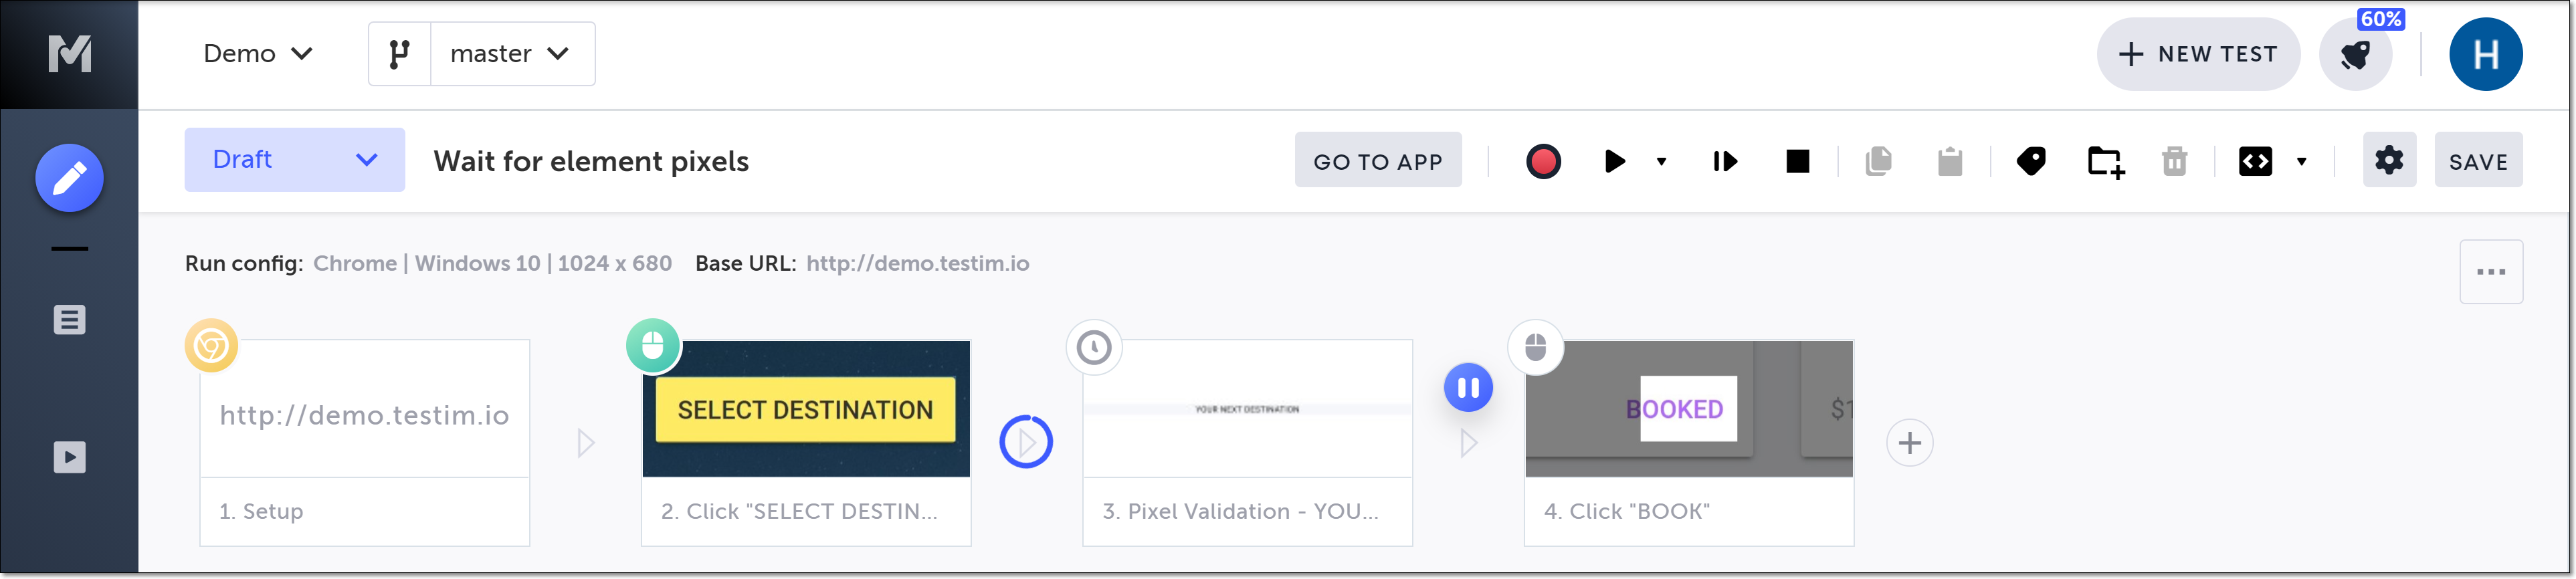Open the settings gear in toolbar
This screenshot has width=2576, height=579.
tap(2388, 160)
